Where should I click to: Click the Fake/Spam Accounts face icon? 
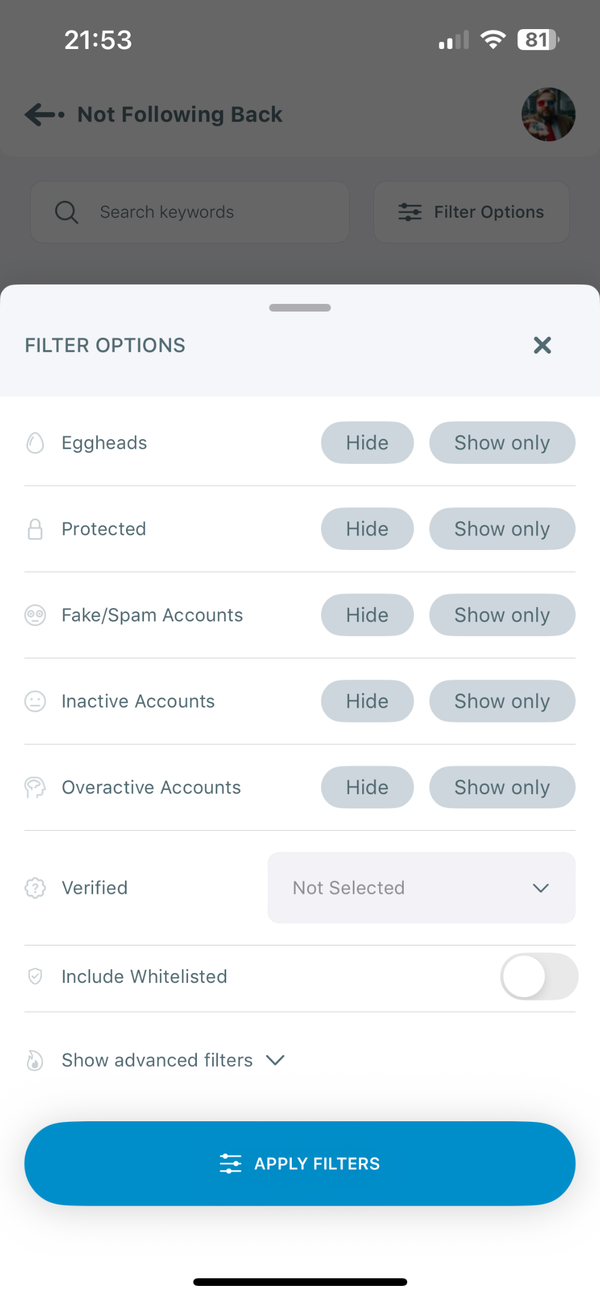(35, 614)
